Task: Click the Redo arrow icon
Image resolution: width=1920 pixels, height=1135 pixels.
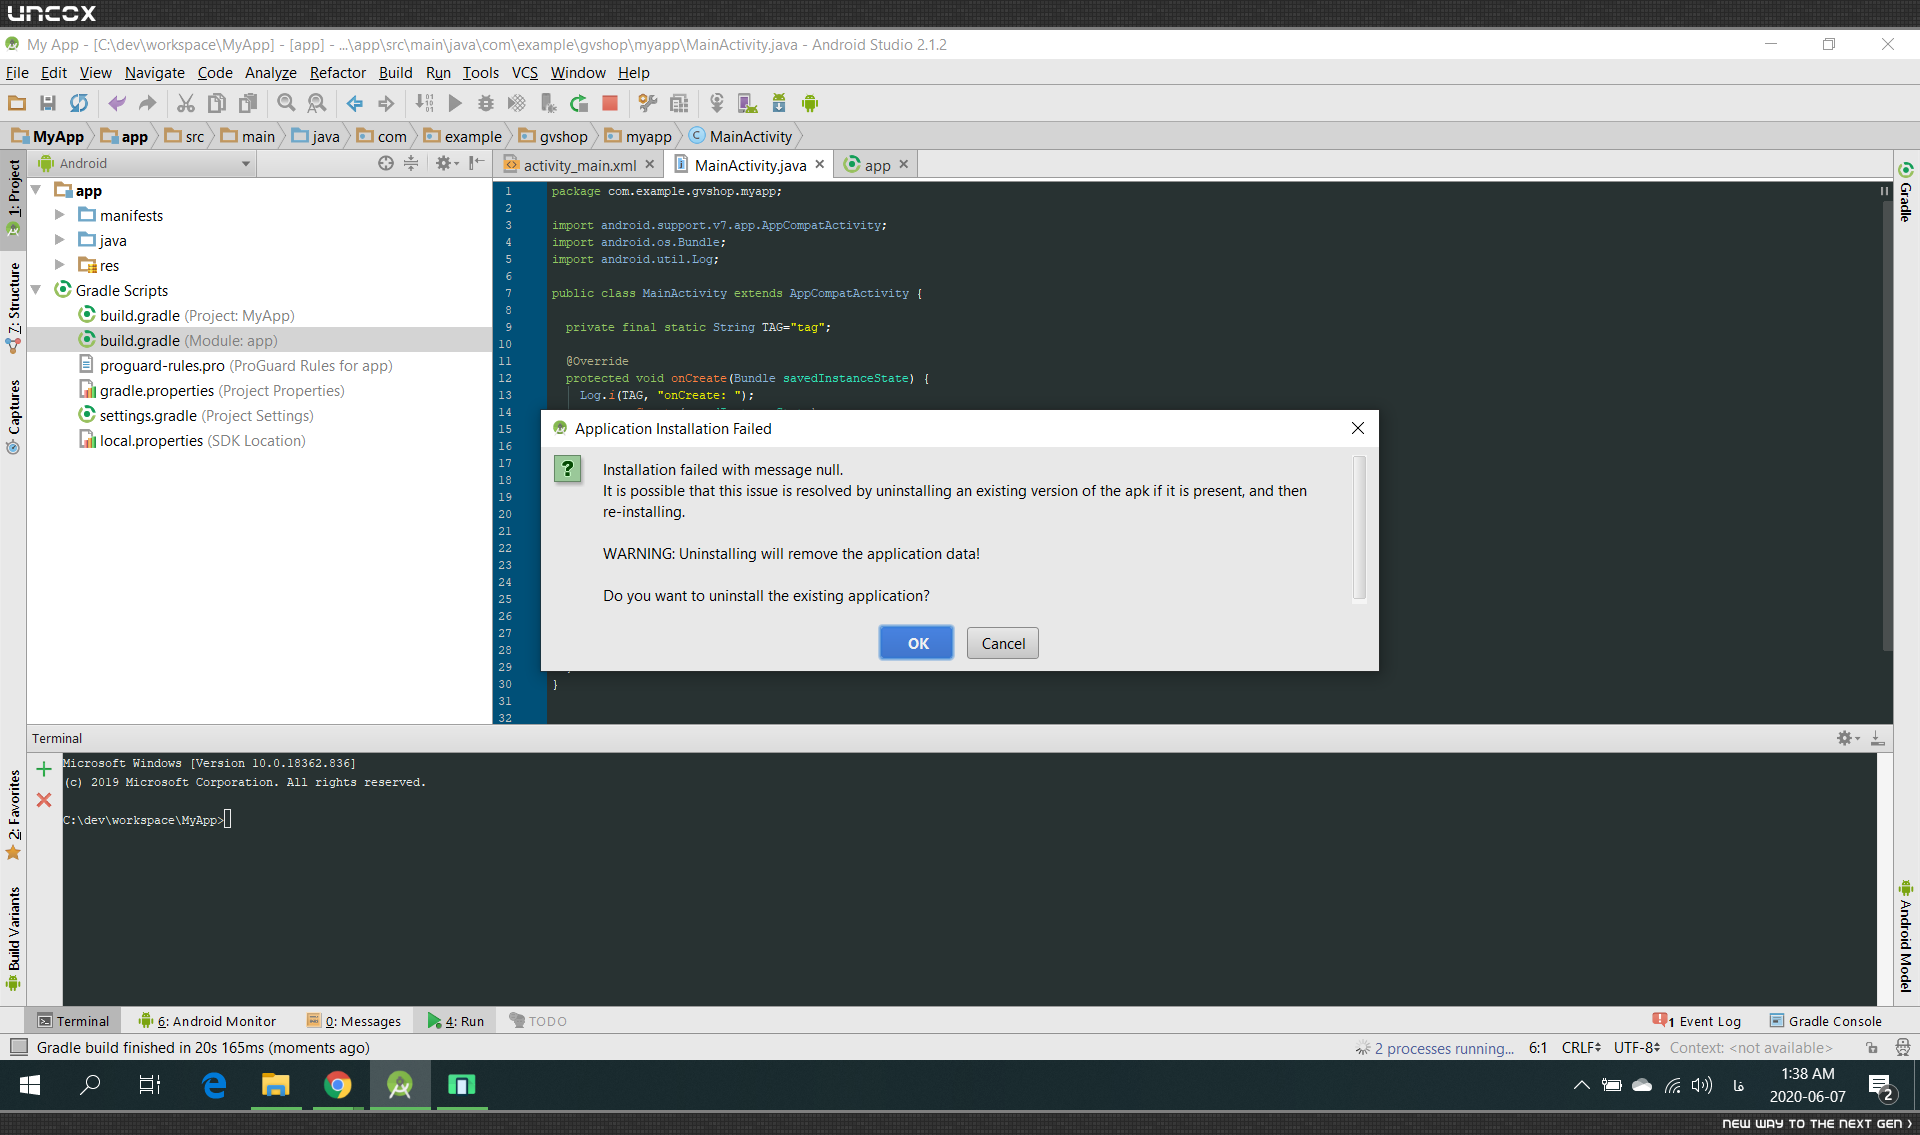Action: 147,103
